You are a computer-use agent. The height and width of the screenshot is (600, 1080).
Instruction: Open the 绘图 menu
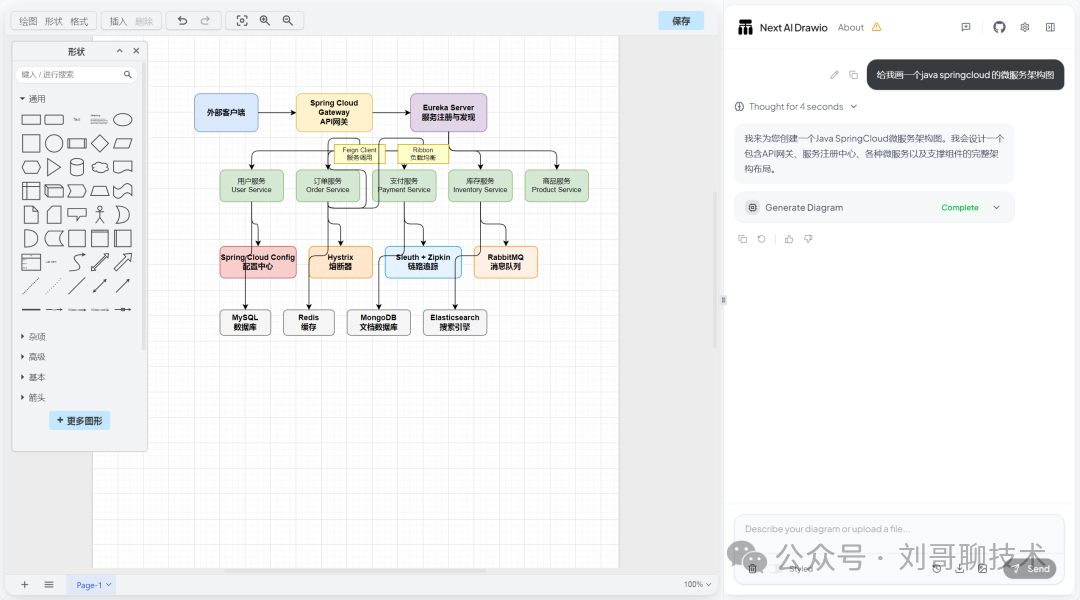point(28,21)
